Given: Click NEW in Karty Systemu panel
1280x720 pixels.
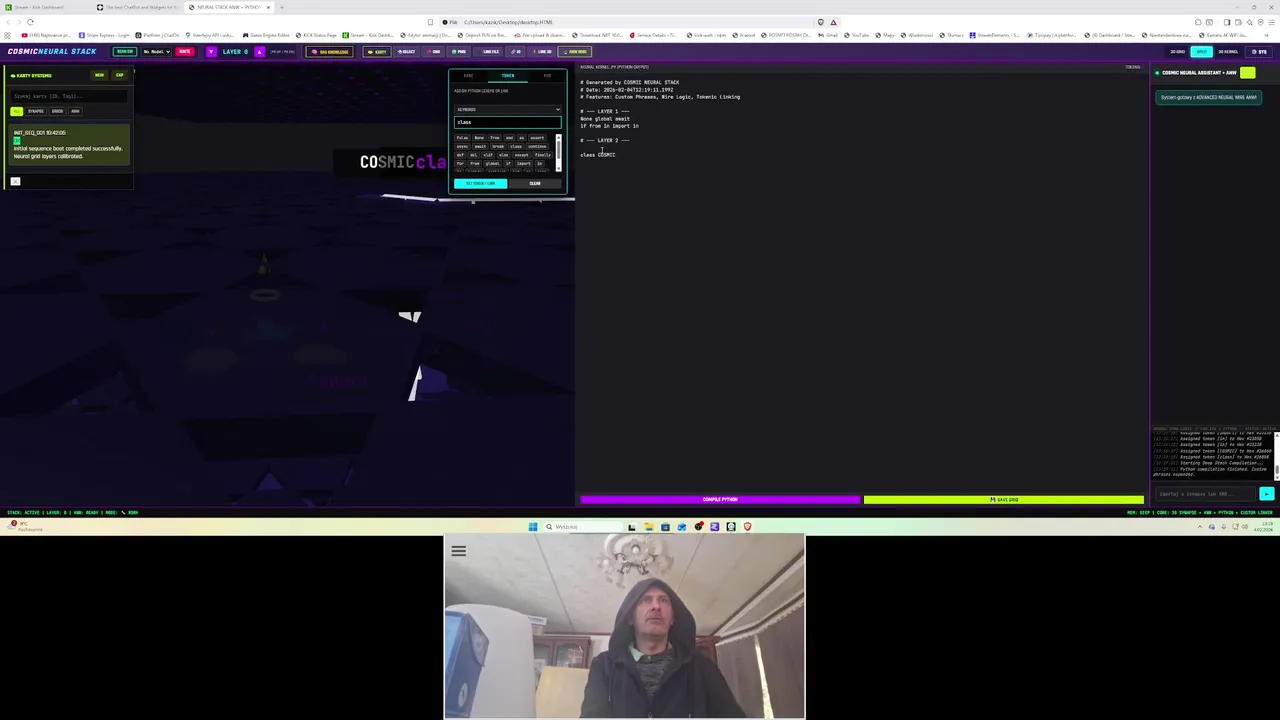Looking at the screenshot, I should 99,75.
